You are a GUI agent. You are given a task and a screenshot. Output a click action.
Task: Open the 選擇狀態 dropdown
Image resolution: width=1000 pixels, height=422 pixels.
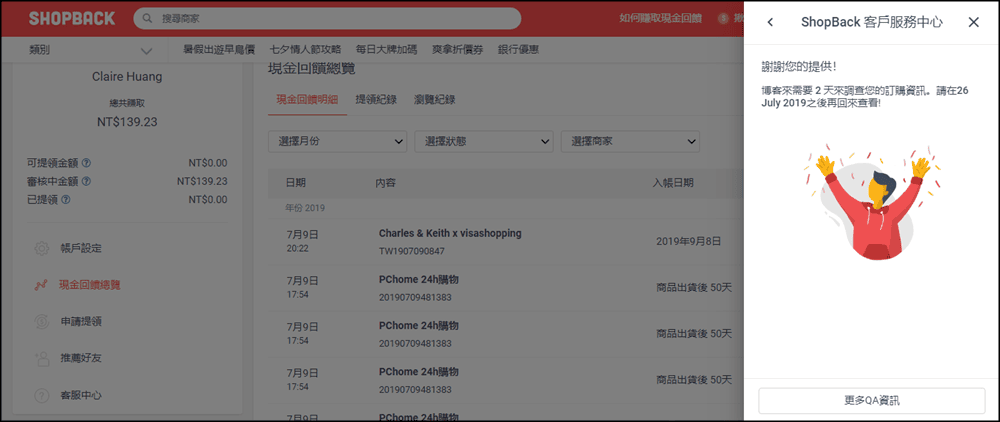[x=484, y=142]
